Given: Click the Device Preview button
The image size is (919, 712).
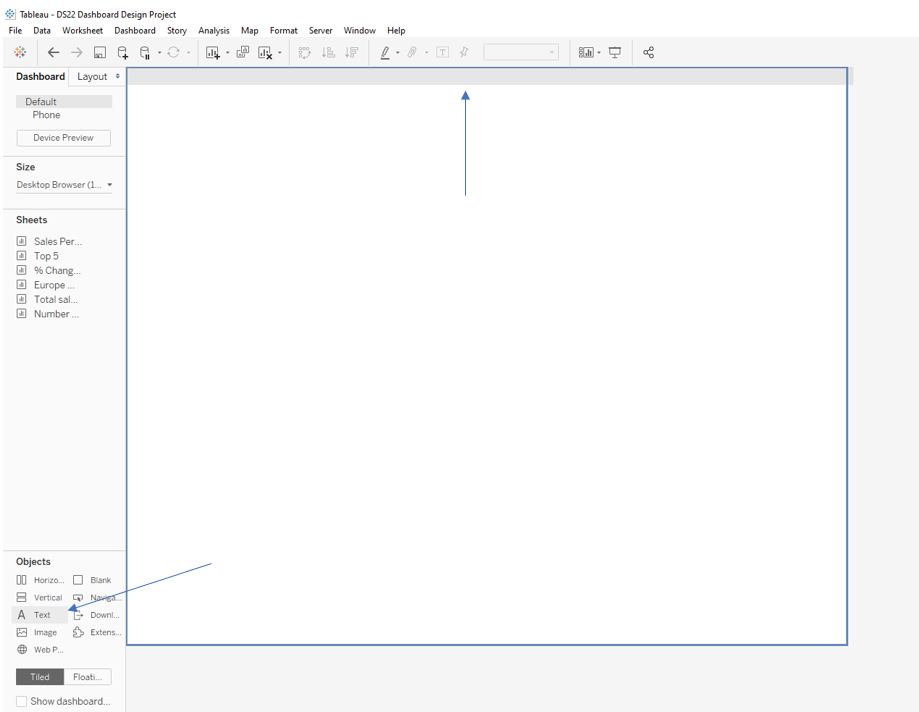Looking at the screenshot, I should pos(63,138).
